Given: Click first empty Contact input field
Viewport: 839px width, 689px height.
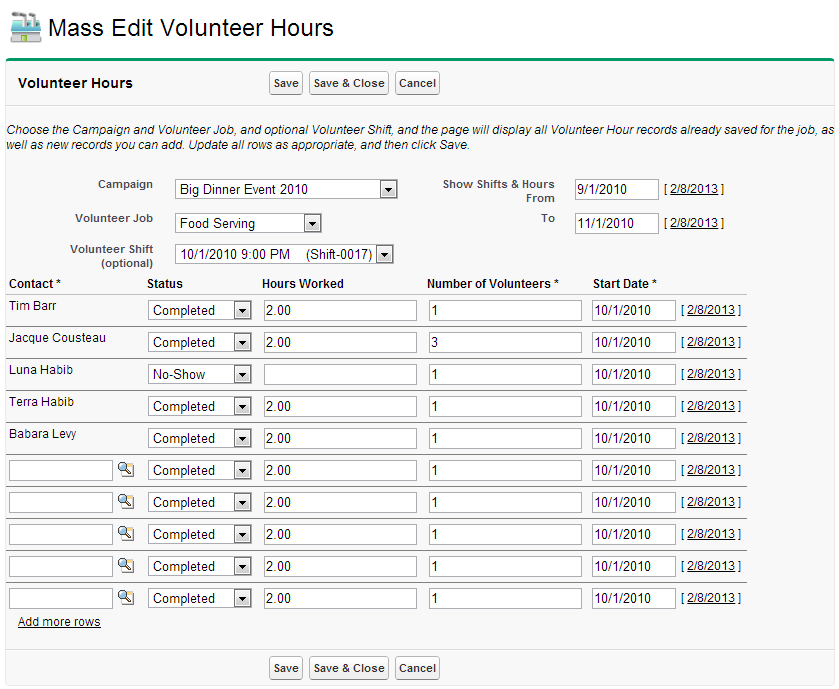Looking at the screenshot, I should pos(61,471).
